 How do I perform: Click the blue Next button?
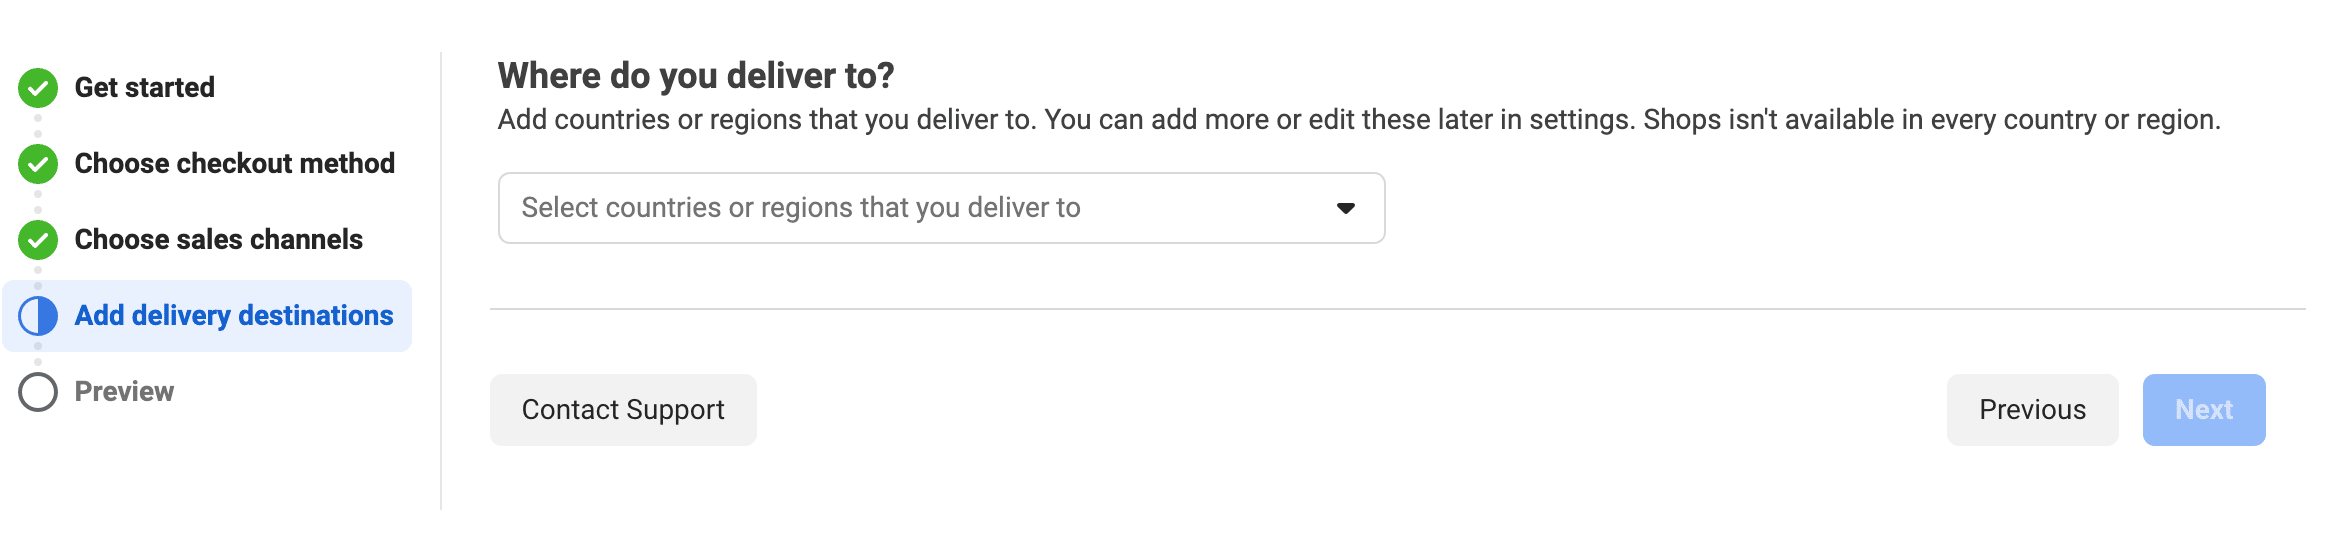coord(2204,410)
